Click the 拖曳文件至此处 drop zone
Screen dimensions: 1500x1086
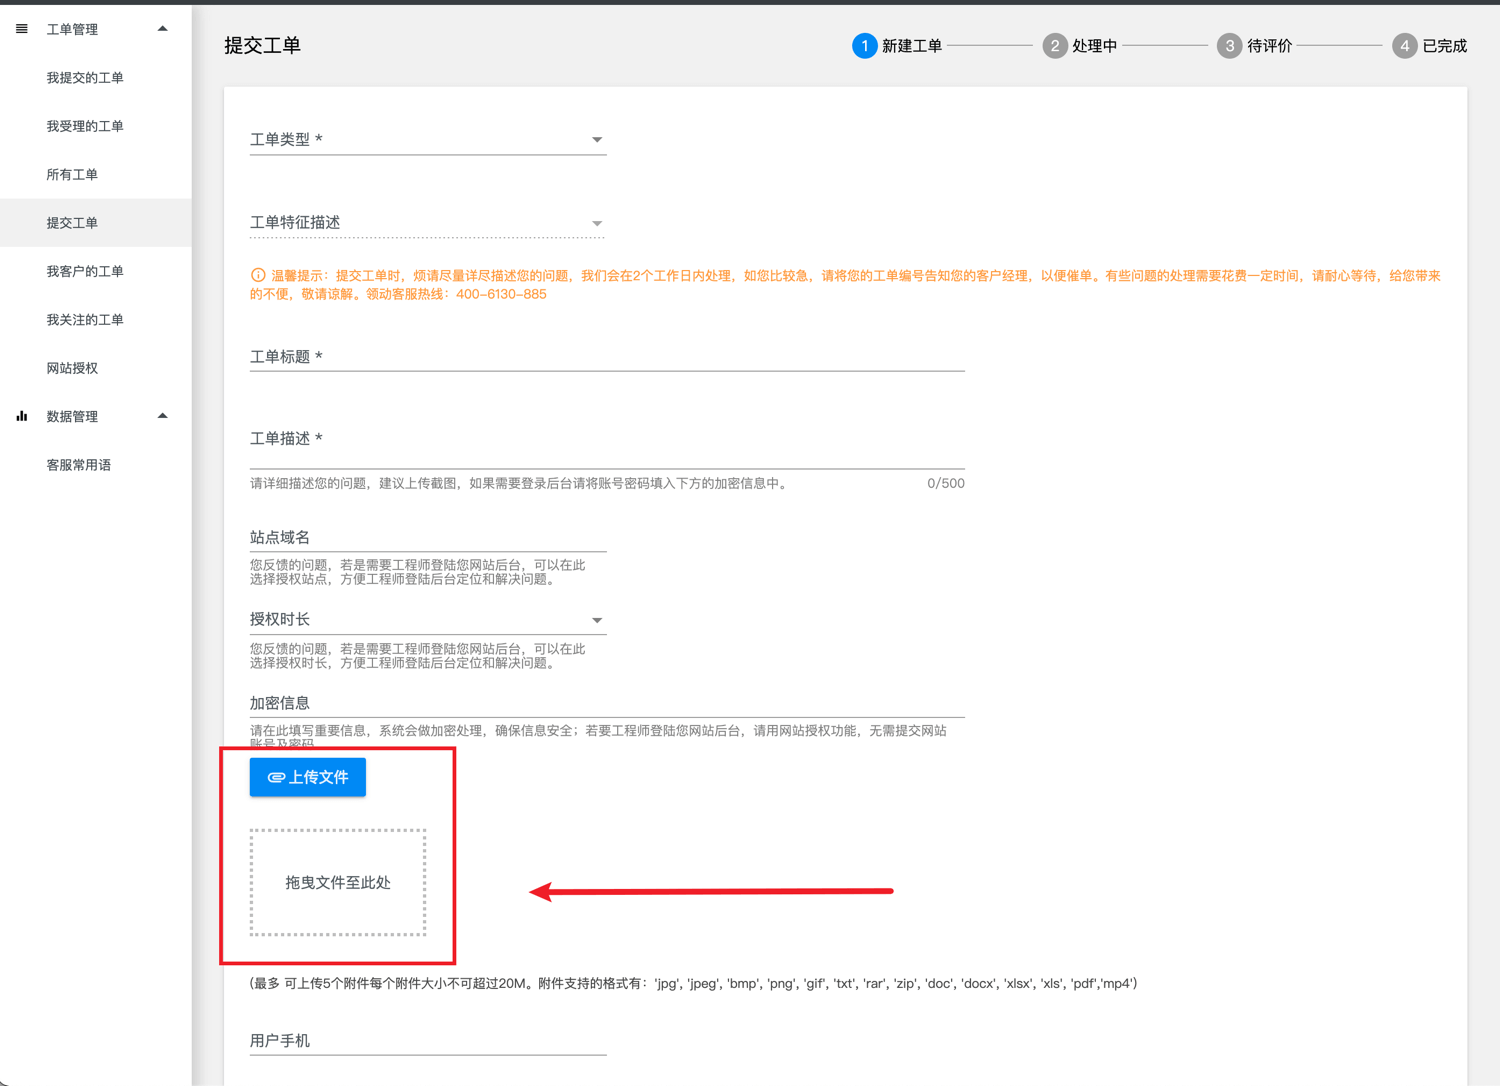pos(338,882)
